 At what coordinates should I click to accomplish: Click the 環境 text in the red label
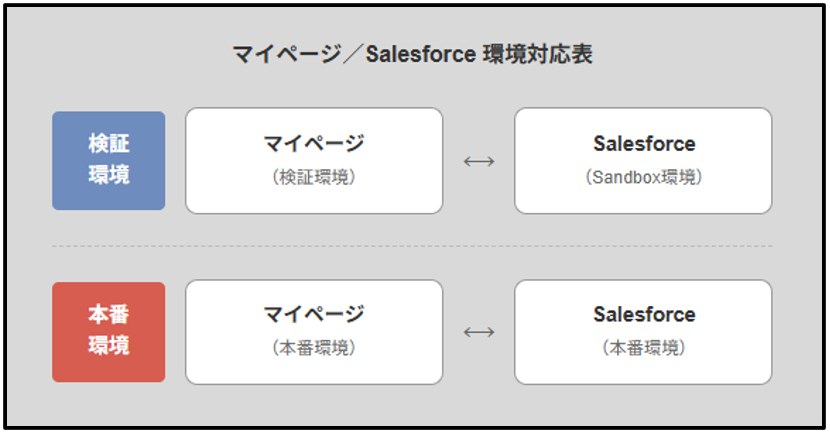click(x=109, y=347)
